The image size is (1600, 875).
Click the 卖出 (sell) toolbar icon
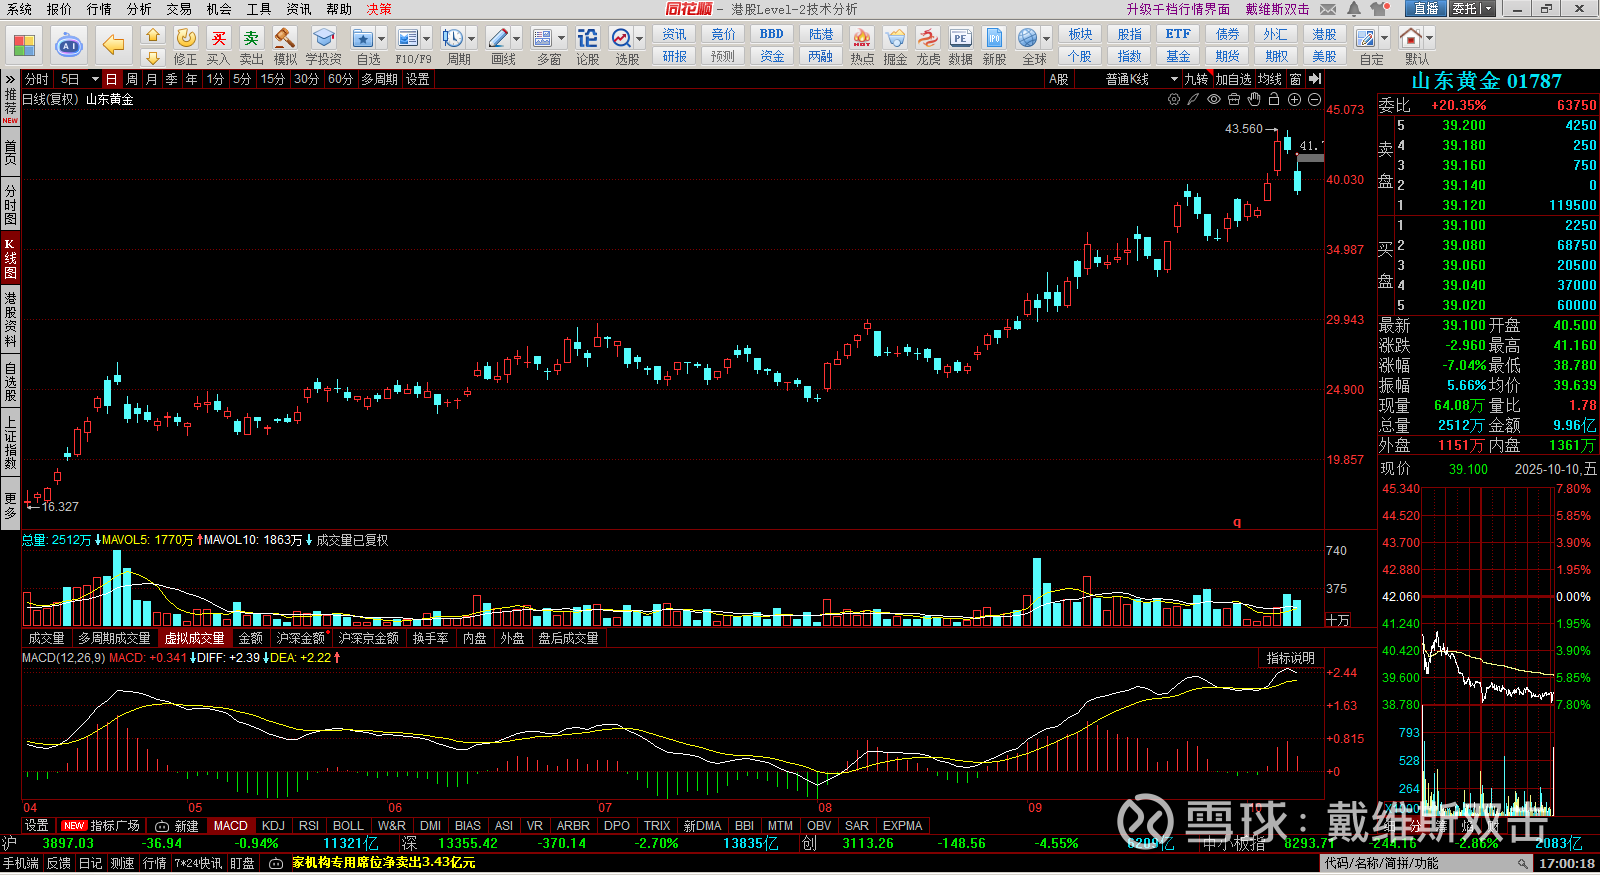(x=251, y=45)
